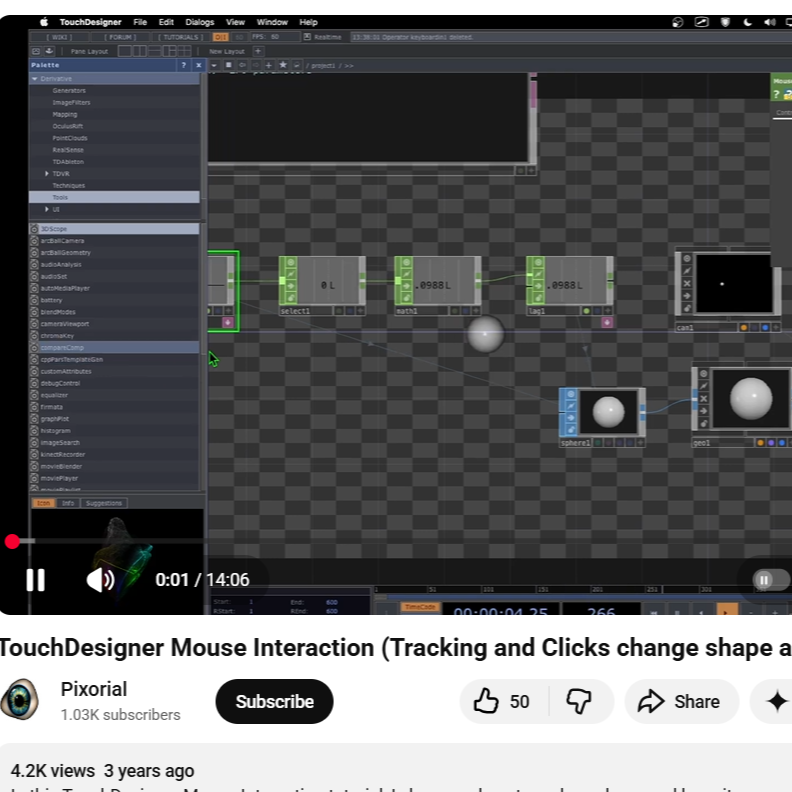792x792 pixels.
Task: Select the top-bottom split pane layout icon
Action: pos(154,51)
